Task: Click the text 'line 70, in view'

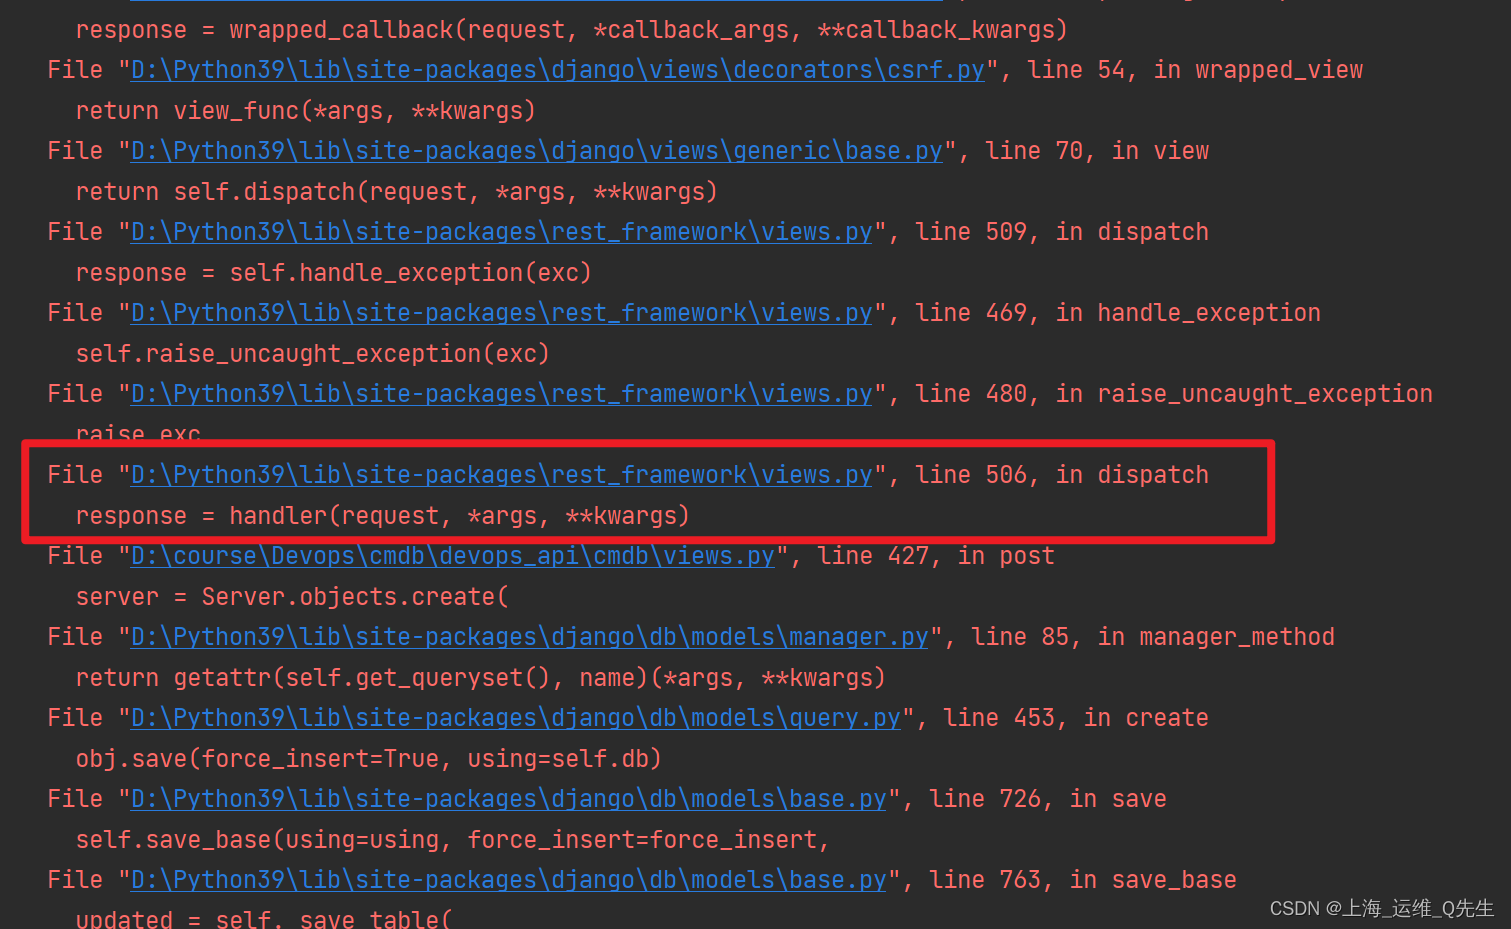Action: (x=1097, y=151)
